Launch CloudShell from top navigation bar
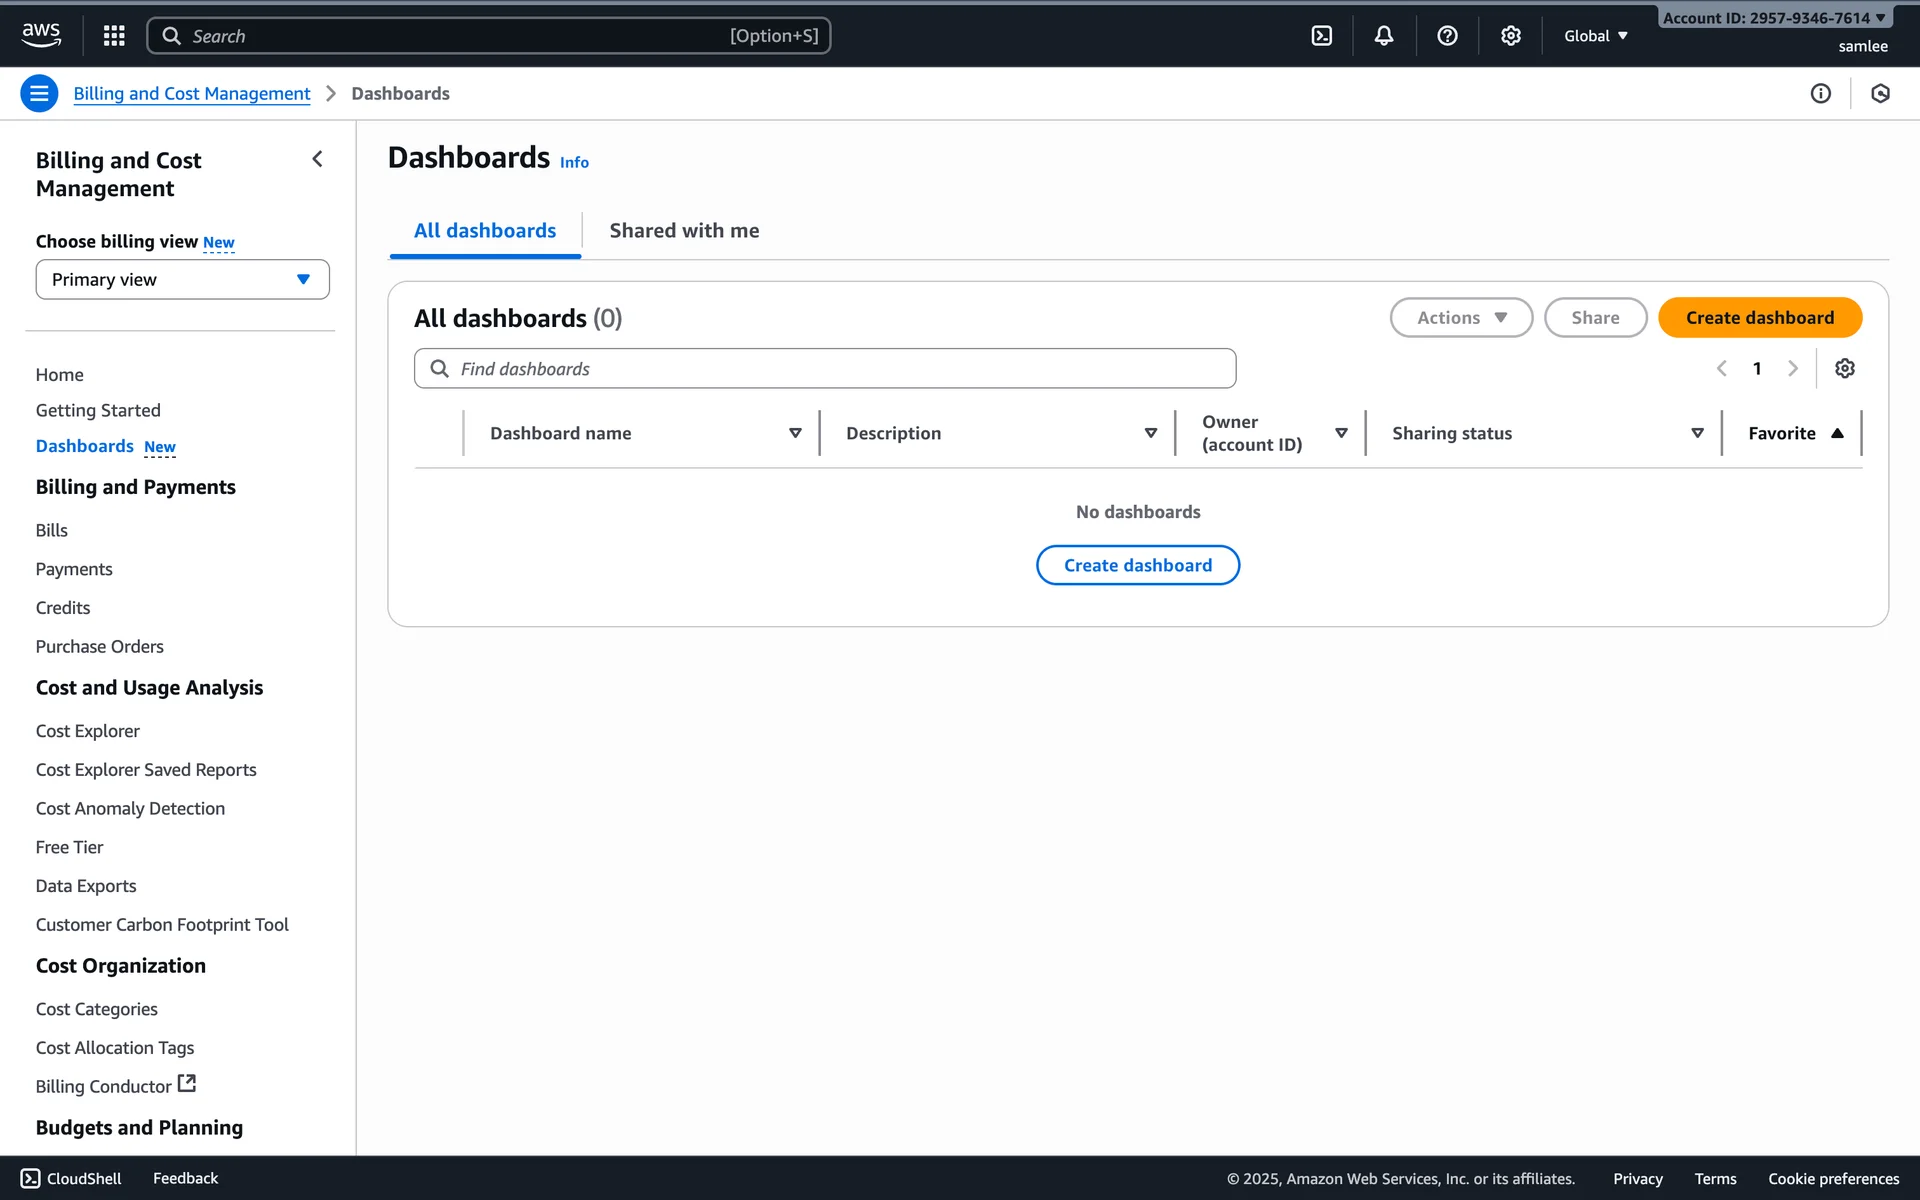The image size is (1920, 1200). coord(1322,36)
